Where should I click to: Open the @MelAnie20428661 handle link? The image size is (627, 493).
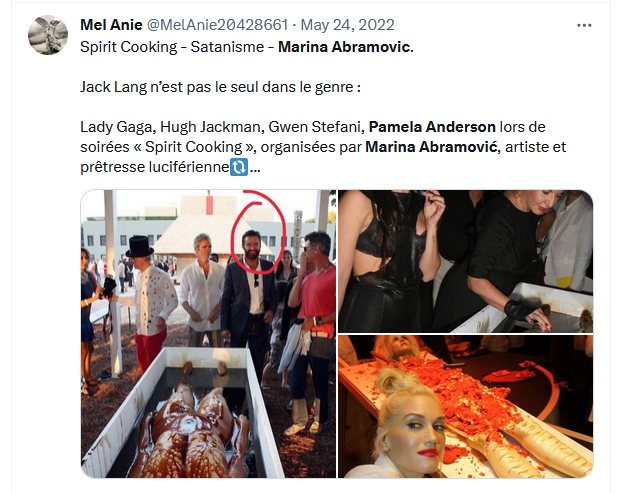point(218,25)
